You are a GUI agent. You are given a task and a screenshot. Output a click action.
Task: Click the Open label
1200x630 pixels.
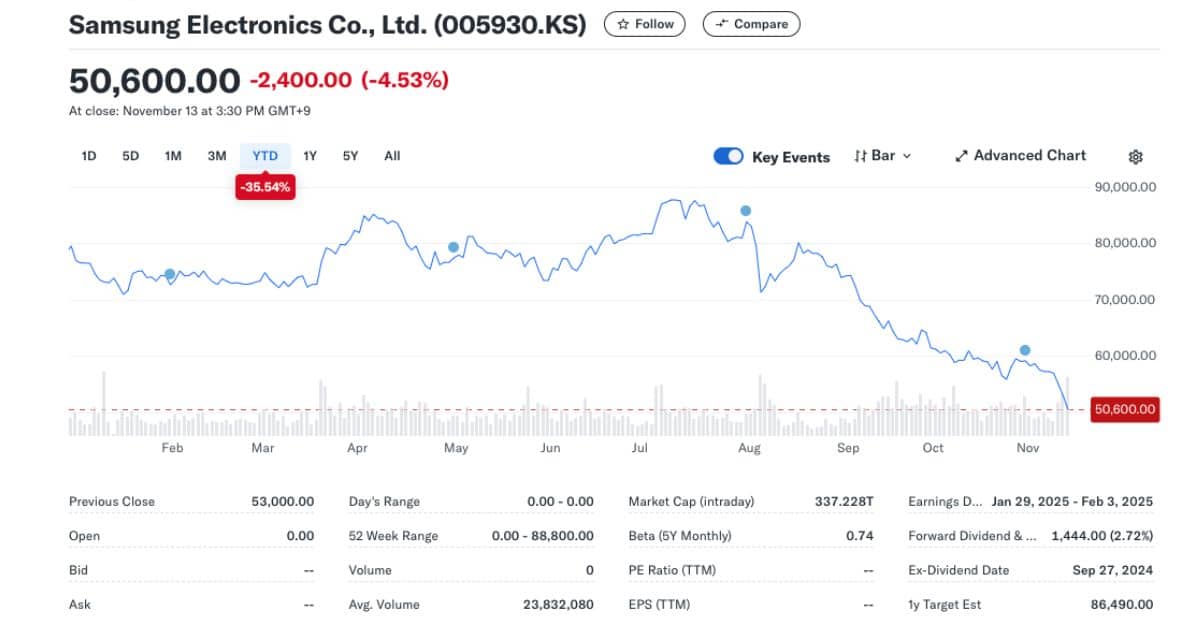point(84,536)
